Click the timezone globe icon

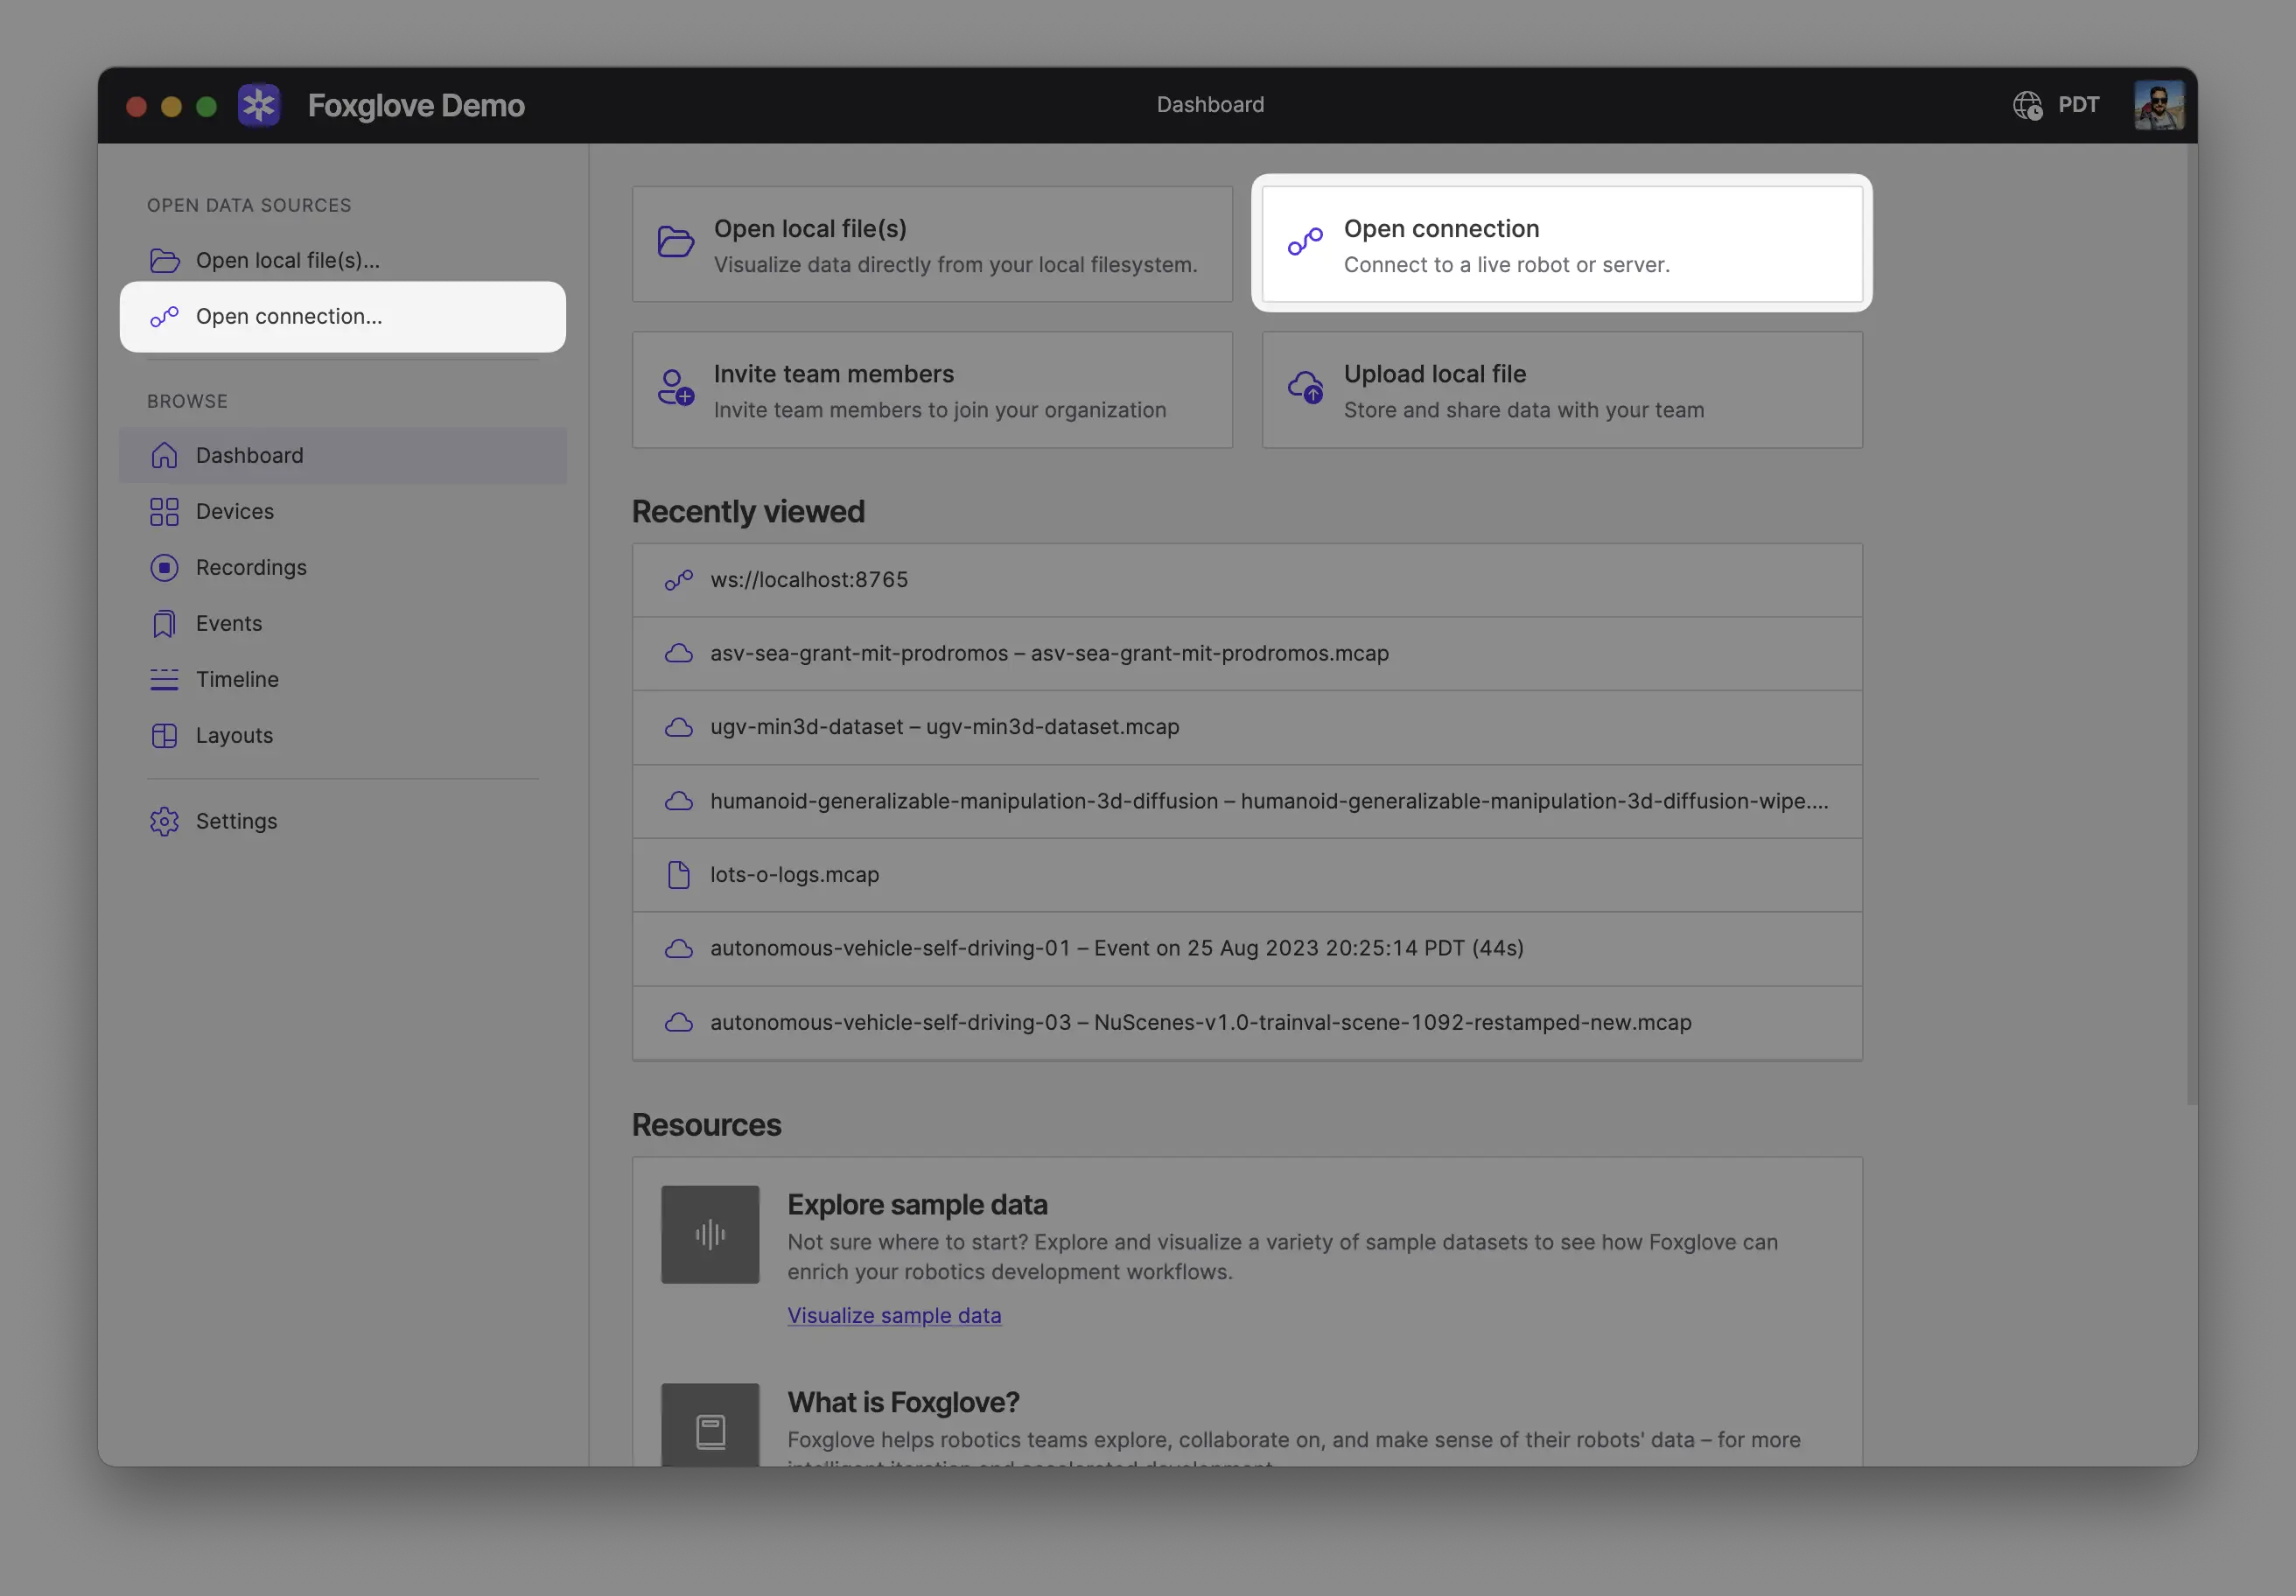pos(2027,105)
